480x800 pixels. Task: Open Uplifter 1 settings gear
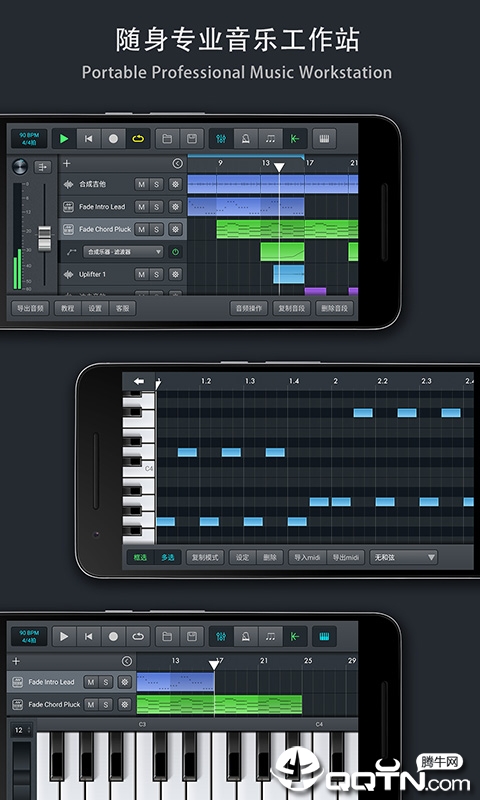[175, 274]
